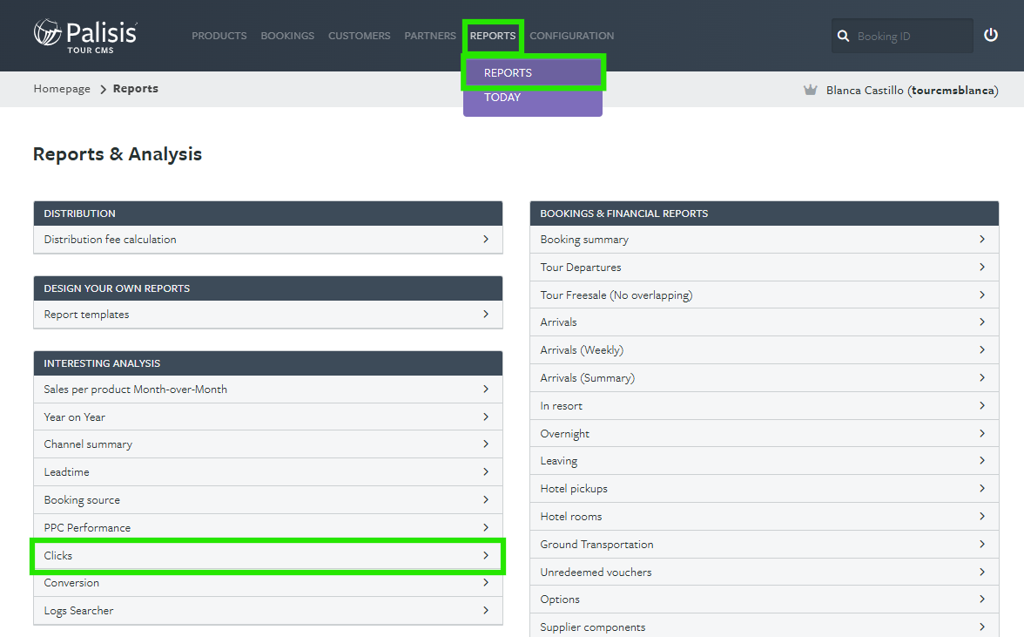Click the Distribution section header
This screenshot has height=637, width=1024.
coord(268,214)
